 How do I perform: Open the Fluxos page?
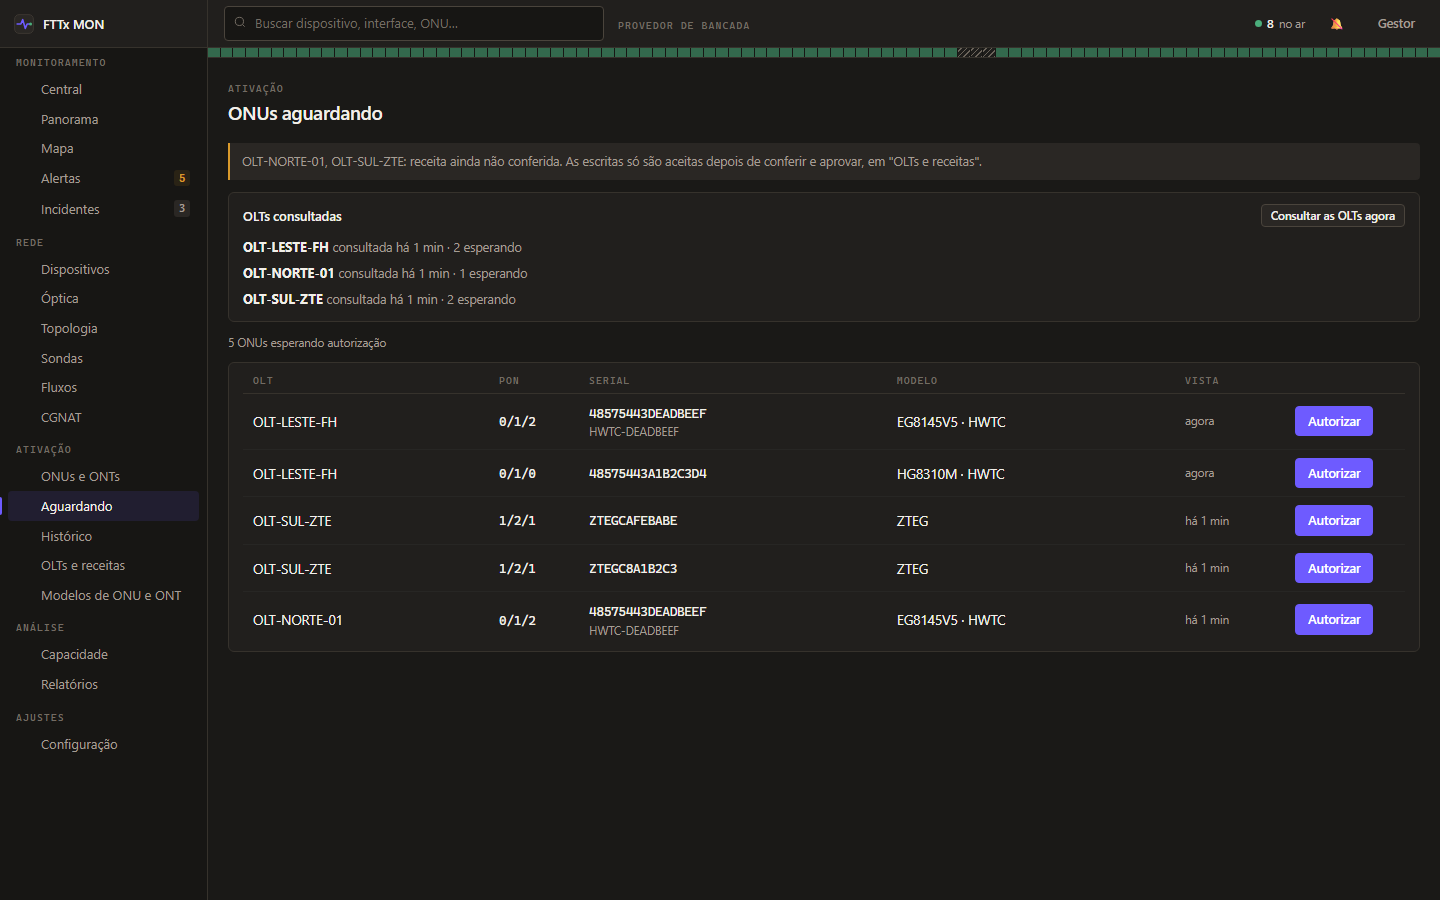click(103, 388)
